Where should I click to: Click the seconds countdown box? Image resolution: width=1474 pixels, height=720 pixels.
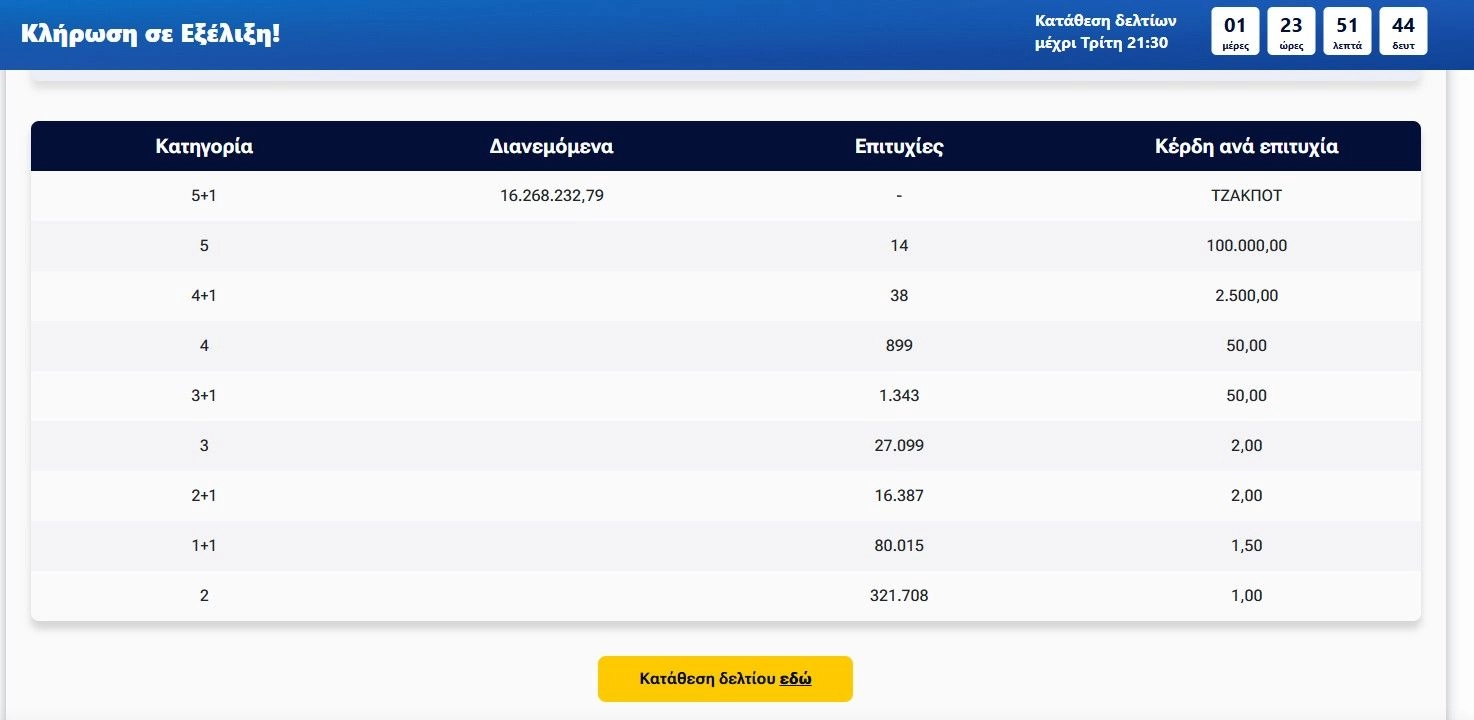[x=1403, y=31]
